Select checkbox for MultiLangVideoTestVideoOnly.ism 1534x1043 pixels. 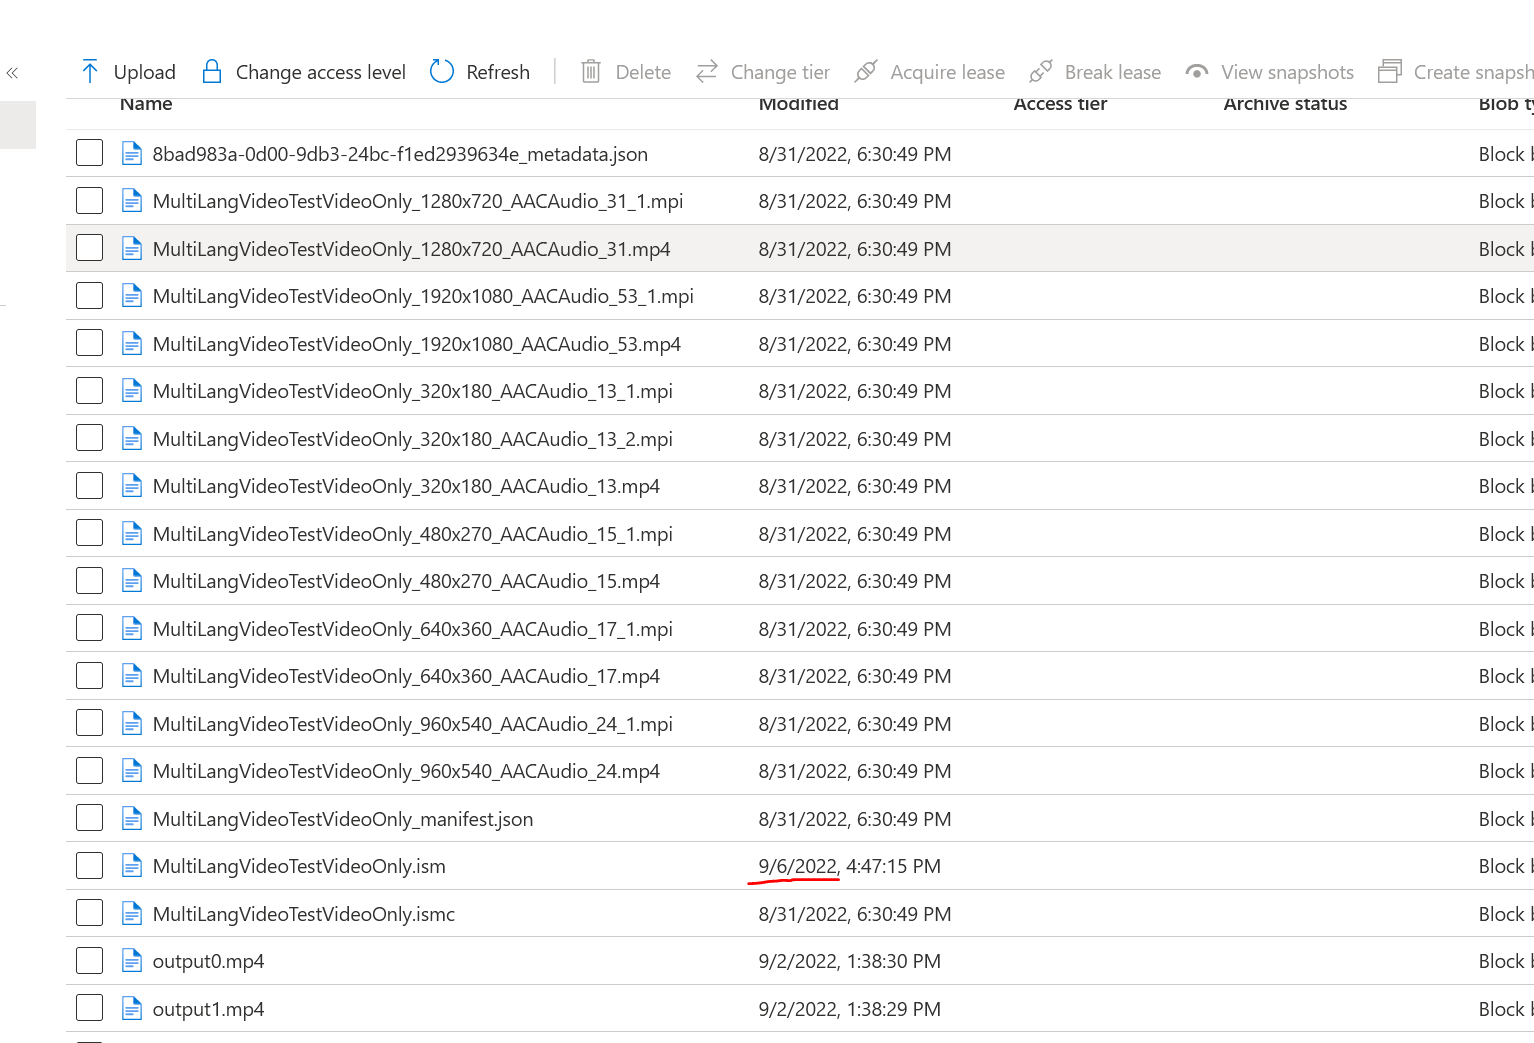90,866
